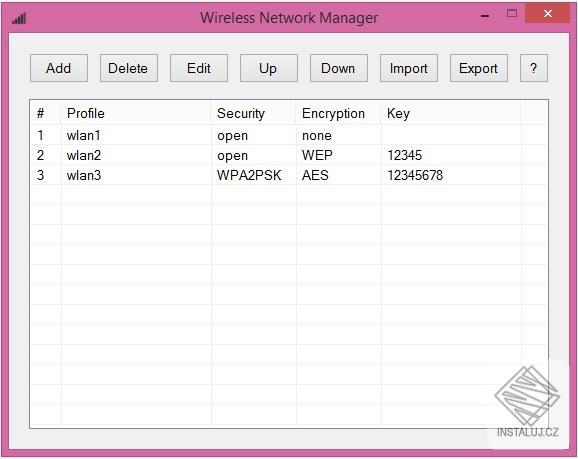
Task: Select the wlan1 profile row
Action: point(289,135)
